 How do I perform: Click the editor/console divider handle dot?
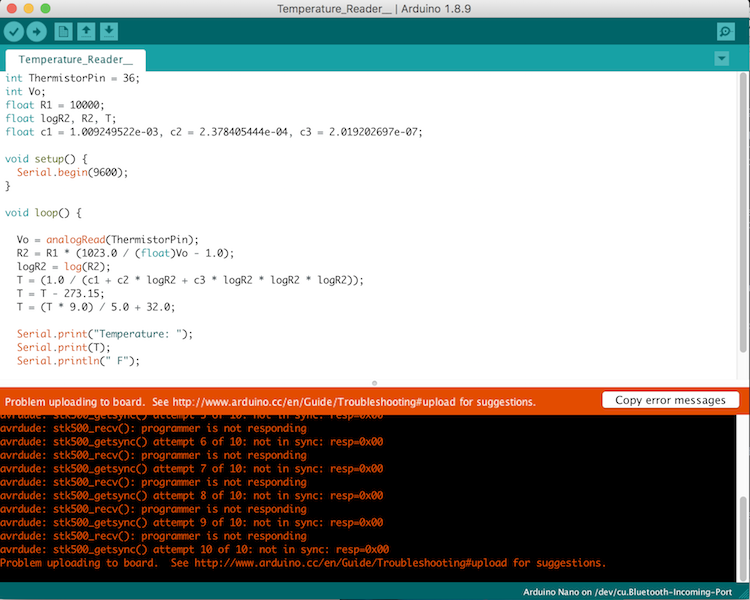click(375, 383)
